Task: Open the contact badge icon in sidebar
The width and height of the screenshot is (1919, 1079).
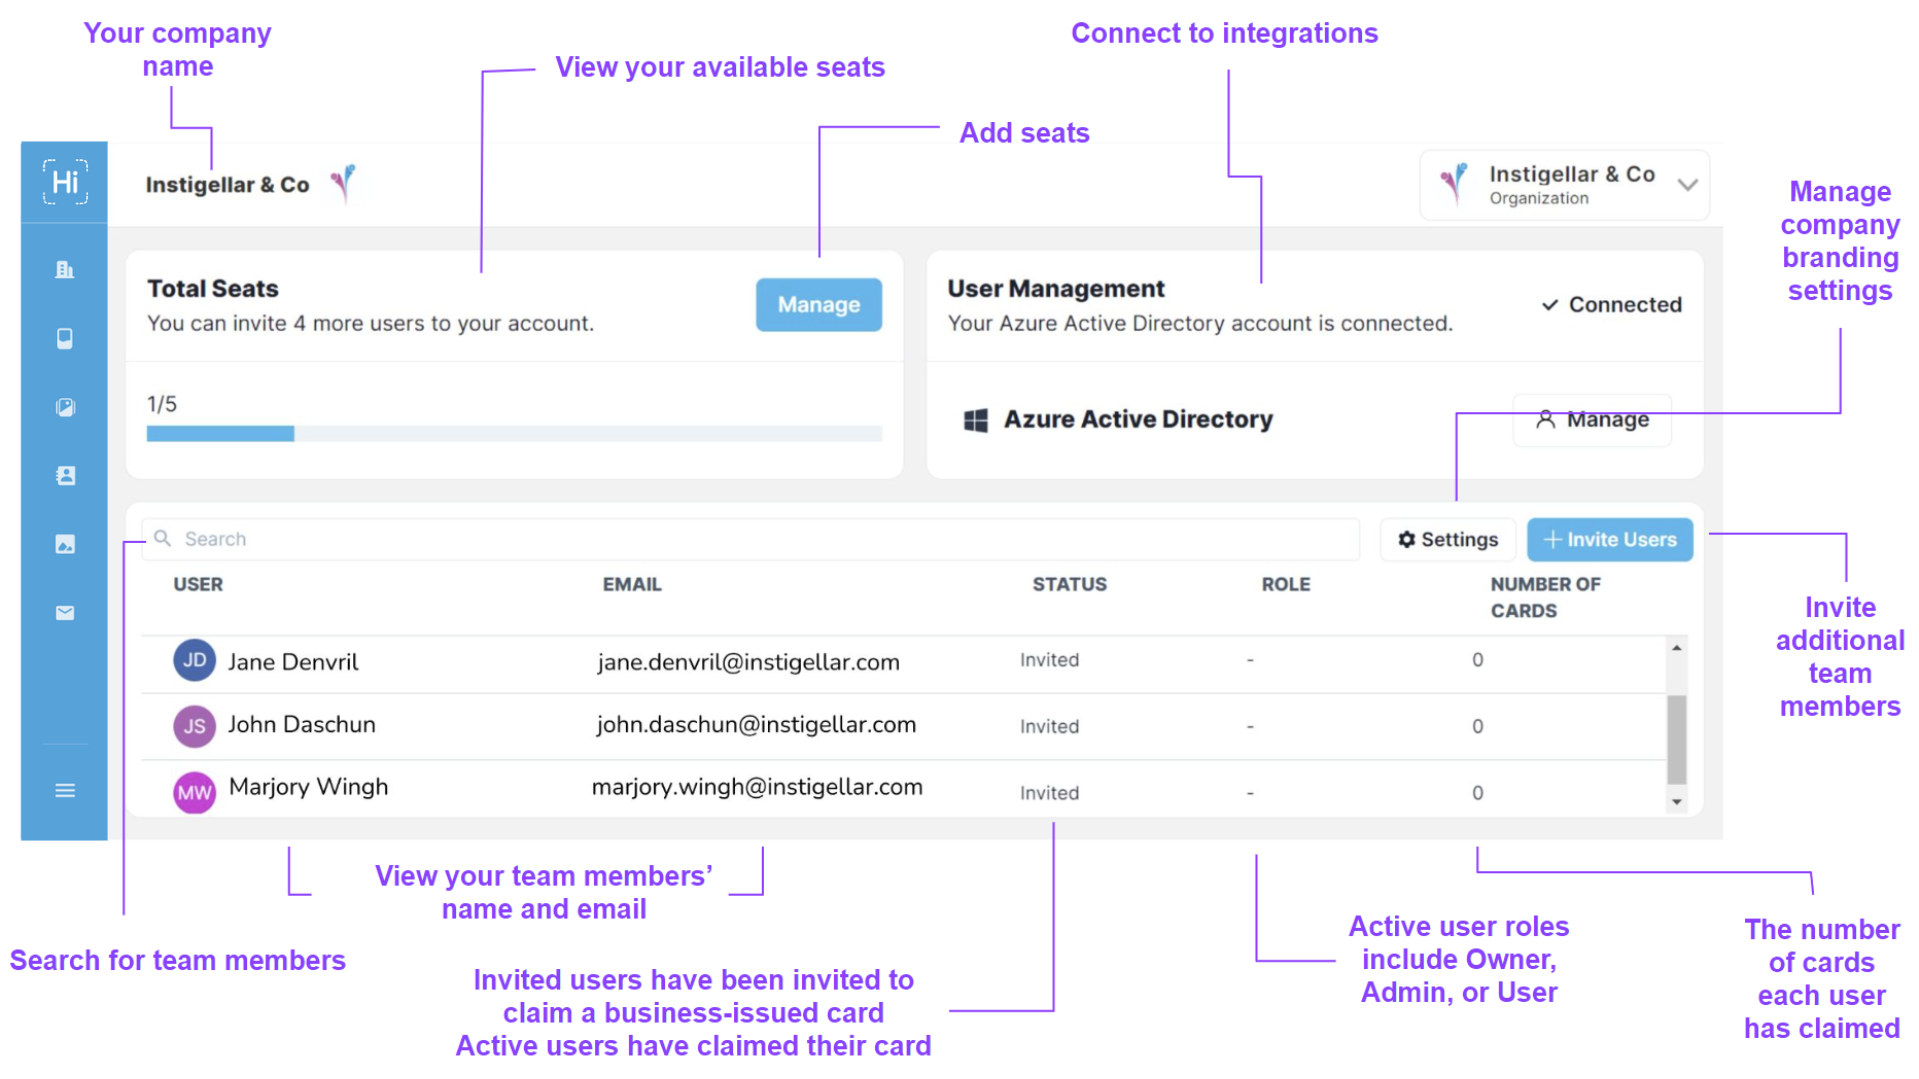Action: [65, 475]
